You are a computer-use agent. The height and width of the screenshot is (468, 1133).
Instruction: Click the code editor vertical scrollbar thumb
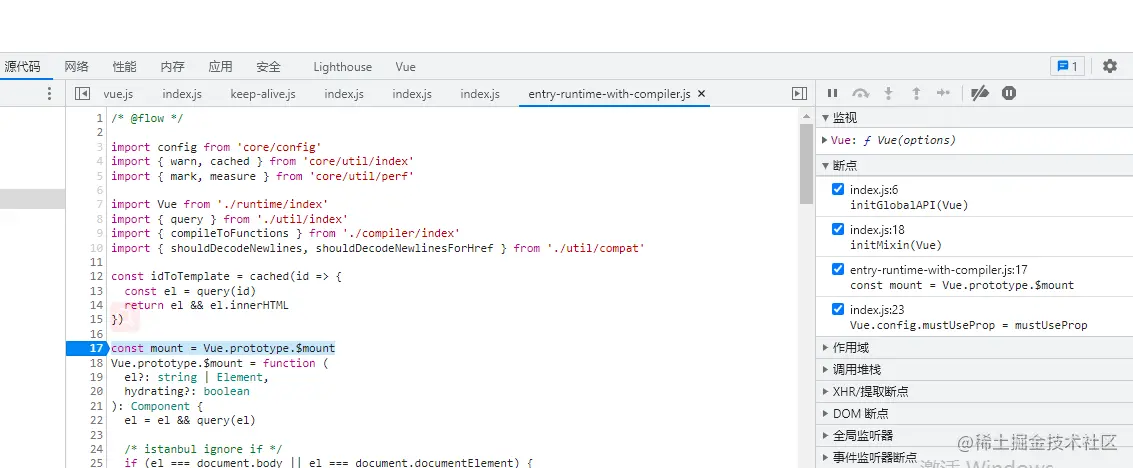tap(806, 164)
